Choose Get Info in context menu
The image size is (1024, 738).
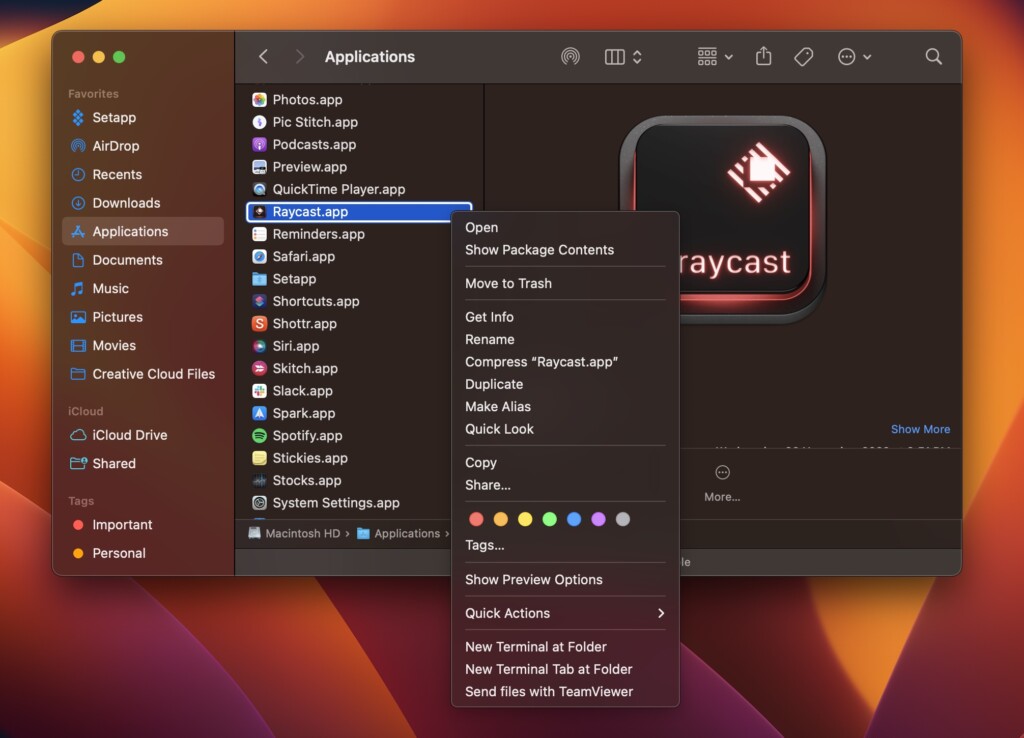(489, 317)
